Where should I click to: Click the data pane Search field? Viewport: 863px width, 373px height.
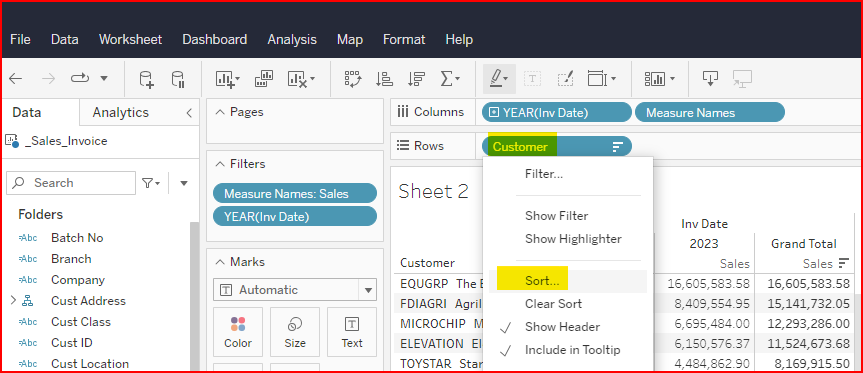coord(70,183)
